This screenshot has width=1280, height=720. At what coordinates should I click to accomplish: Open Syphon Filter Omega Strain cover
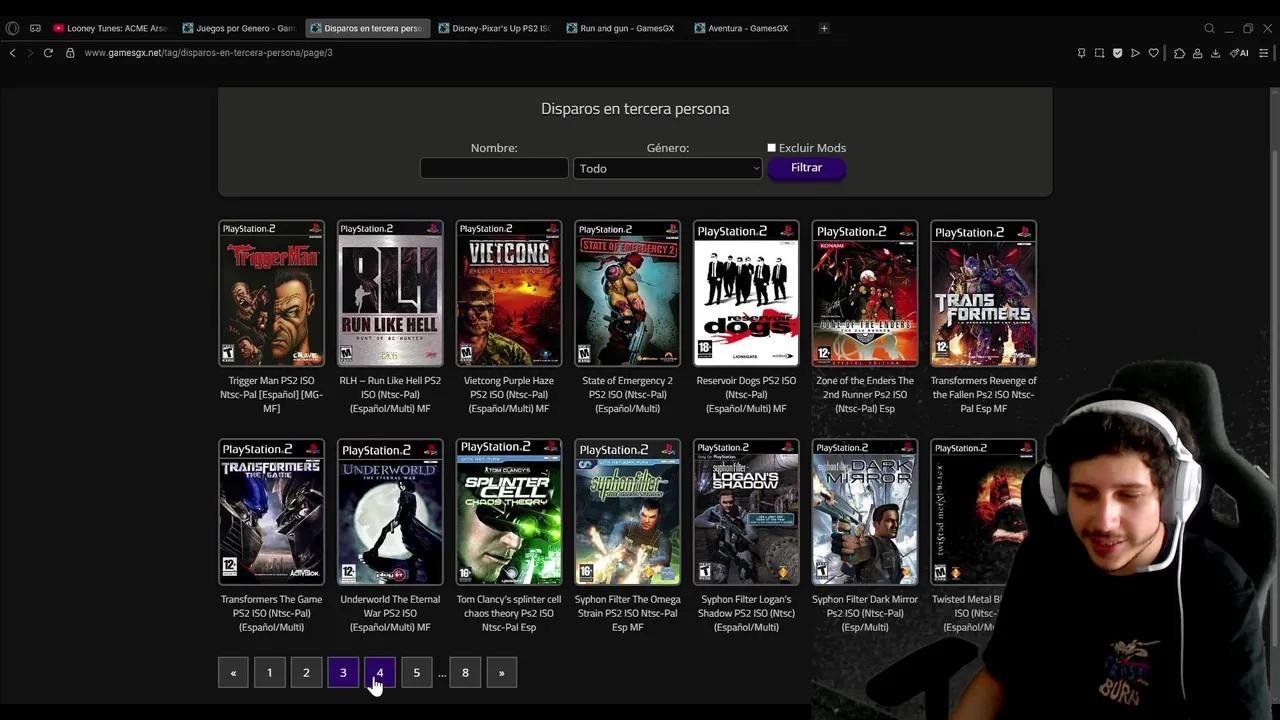point(627,512)
